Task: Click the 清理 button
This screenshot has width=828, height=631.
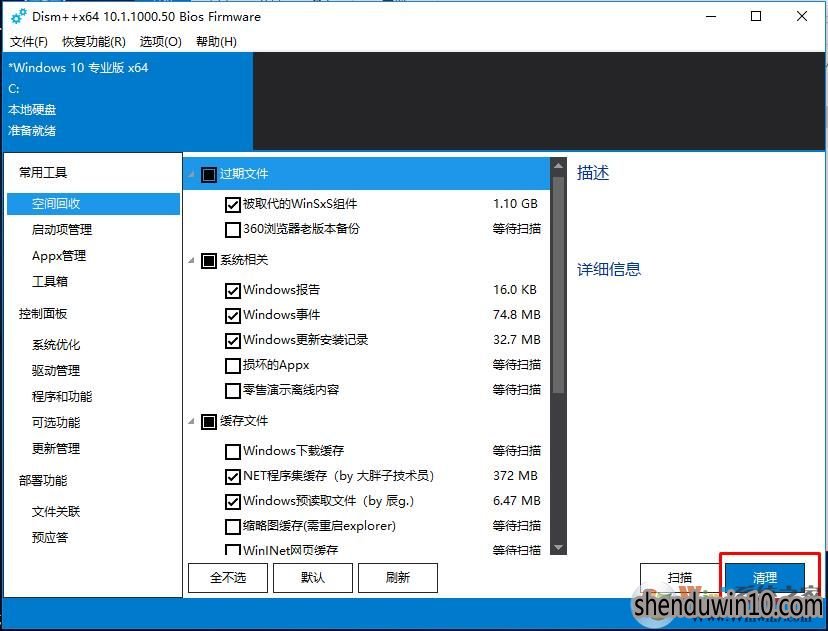Action: point(765,578)
